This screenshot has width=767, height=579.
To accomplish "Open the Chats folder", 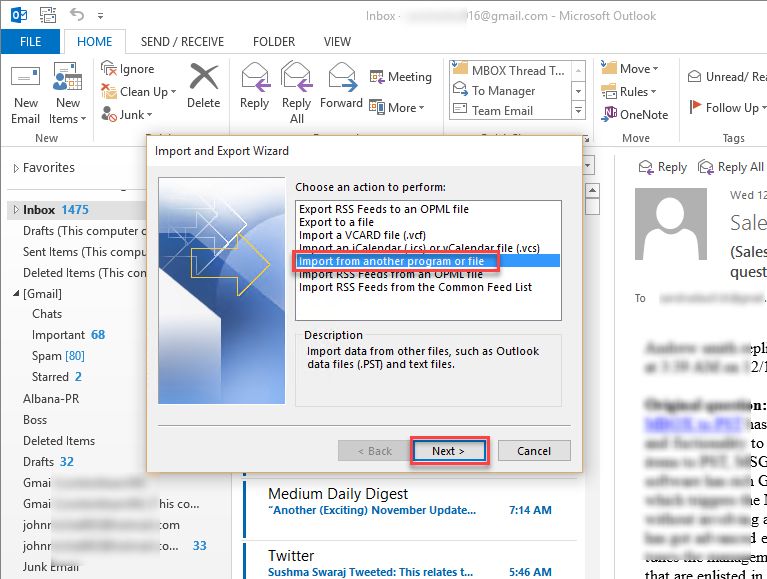I will point(47,314).
